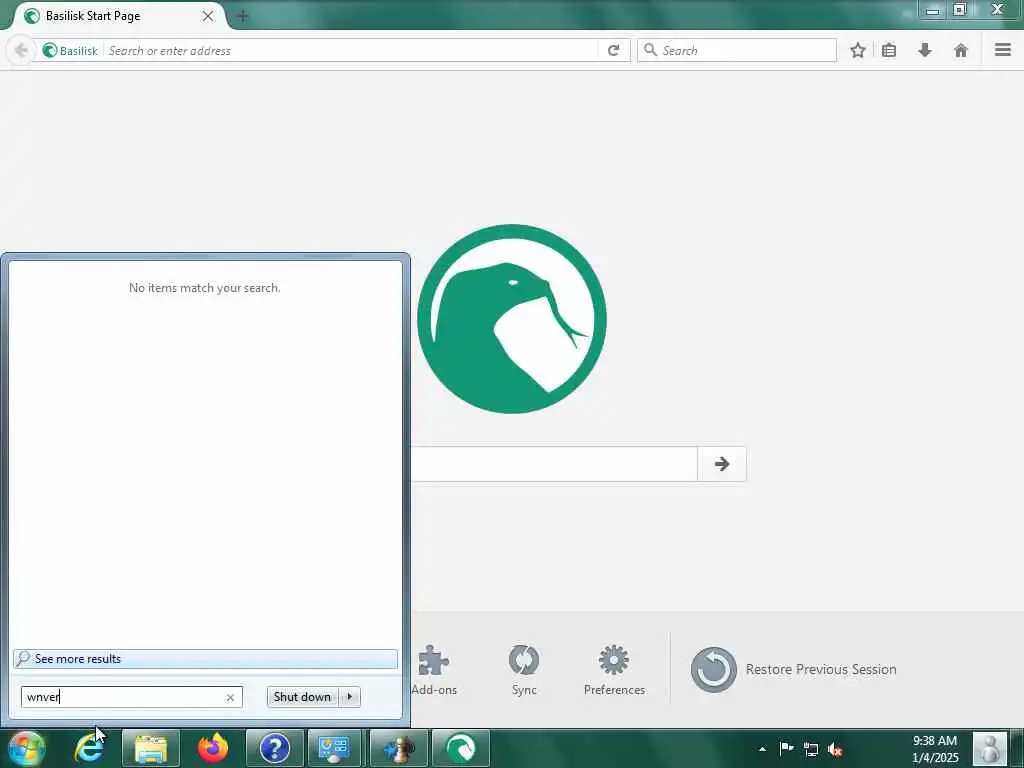Open the Help question mark taskbar icon
The image size is (1024, 768).
[x=274, y=748]
